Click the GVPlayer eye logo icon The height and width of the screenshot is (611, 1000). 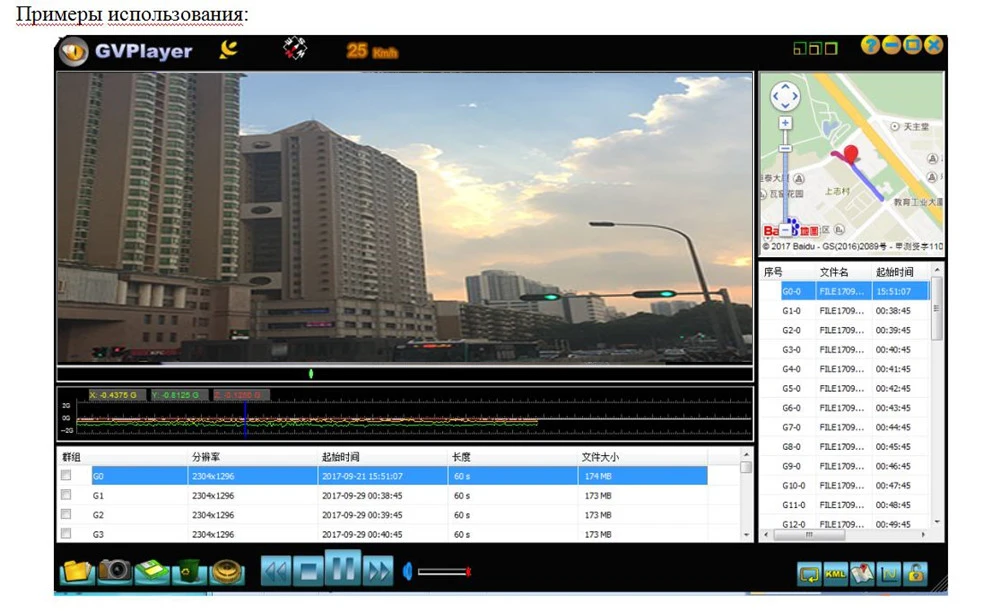73,51
